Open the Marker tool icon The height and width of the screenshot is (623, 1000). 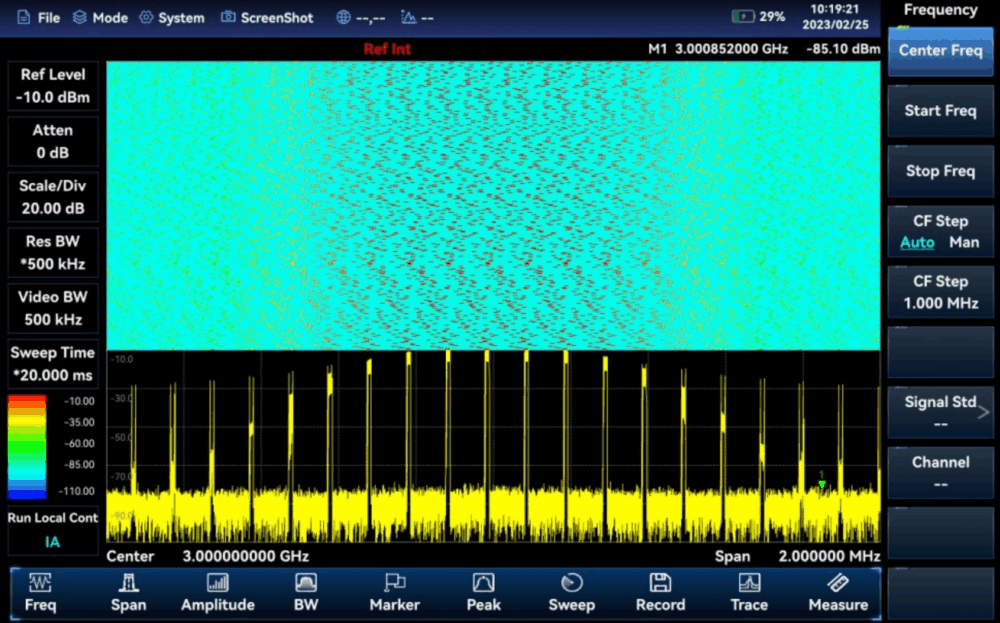click(x=394, y=583)
